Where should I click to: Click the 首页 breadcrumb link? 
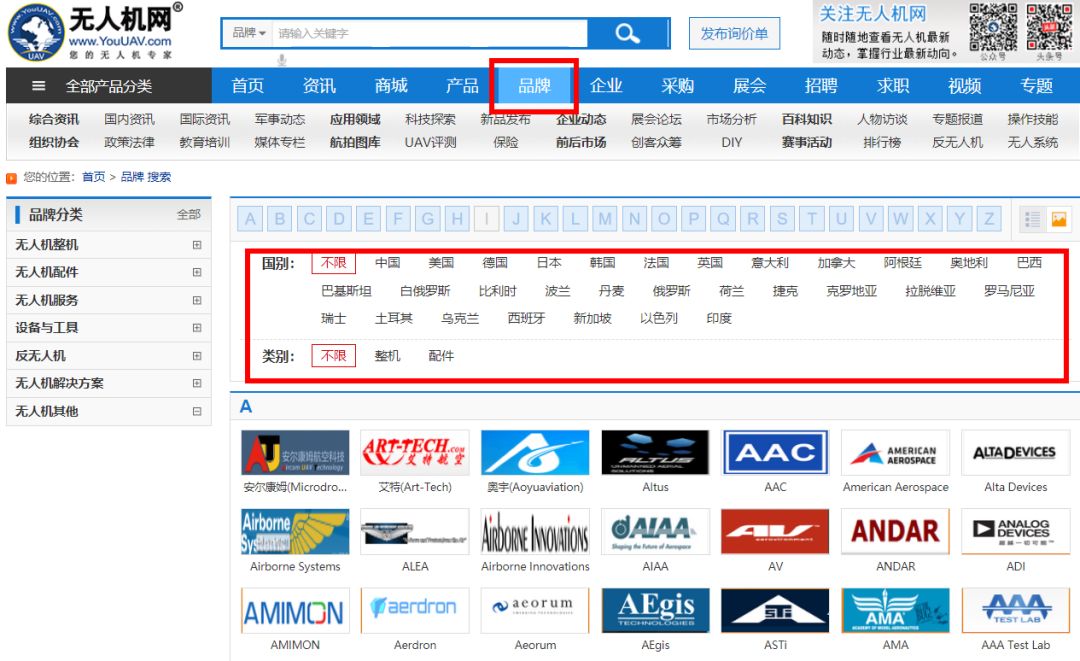pos(93,177)
